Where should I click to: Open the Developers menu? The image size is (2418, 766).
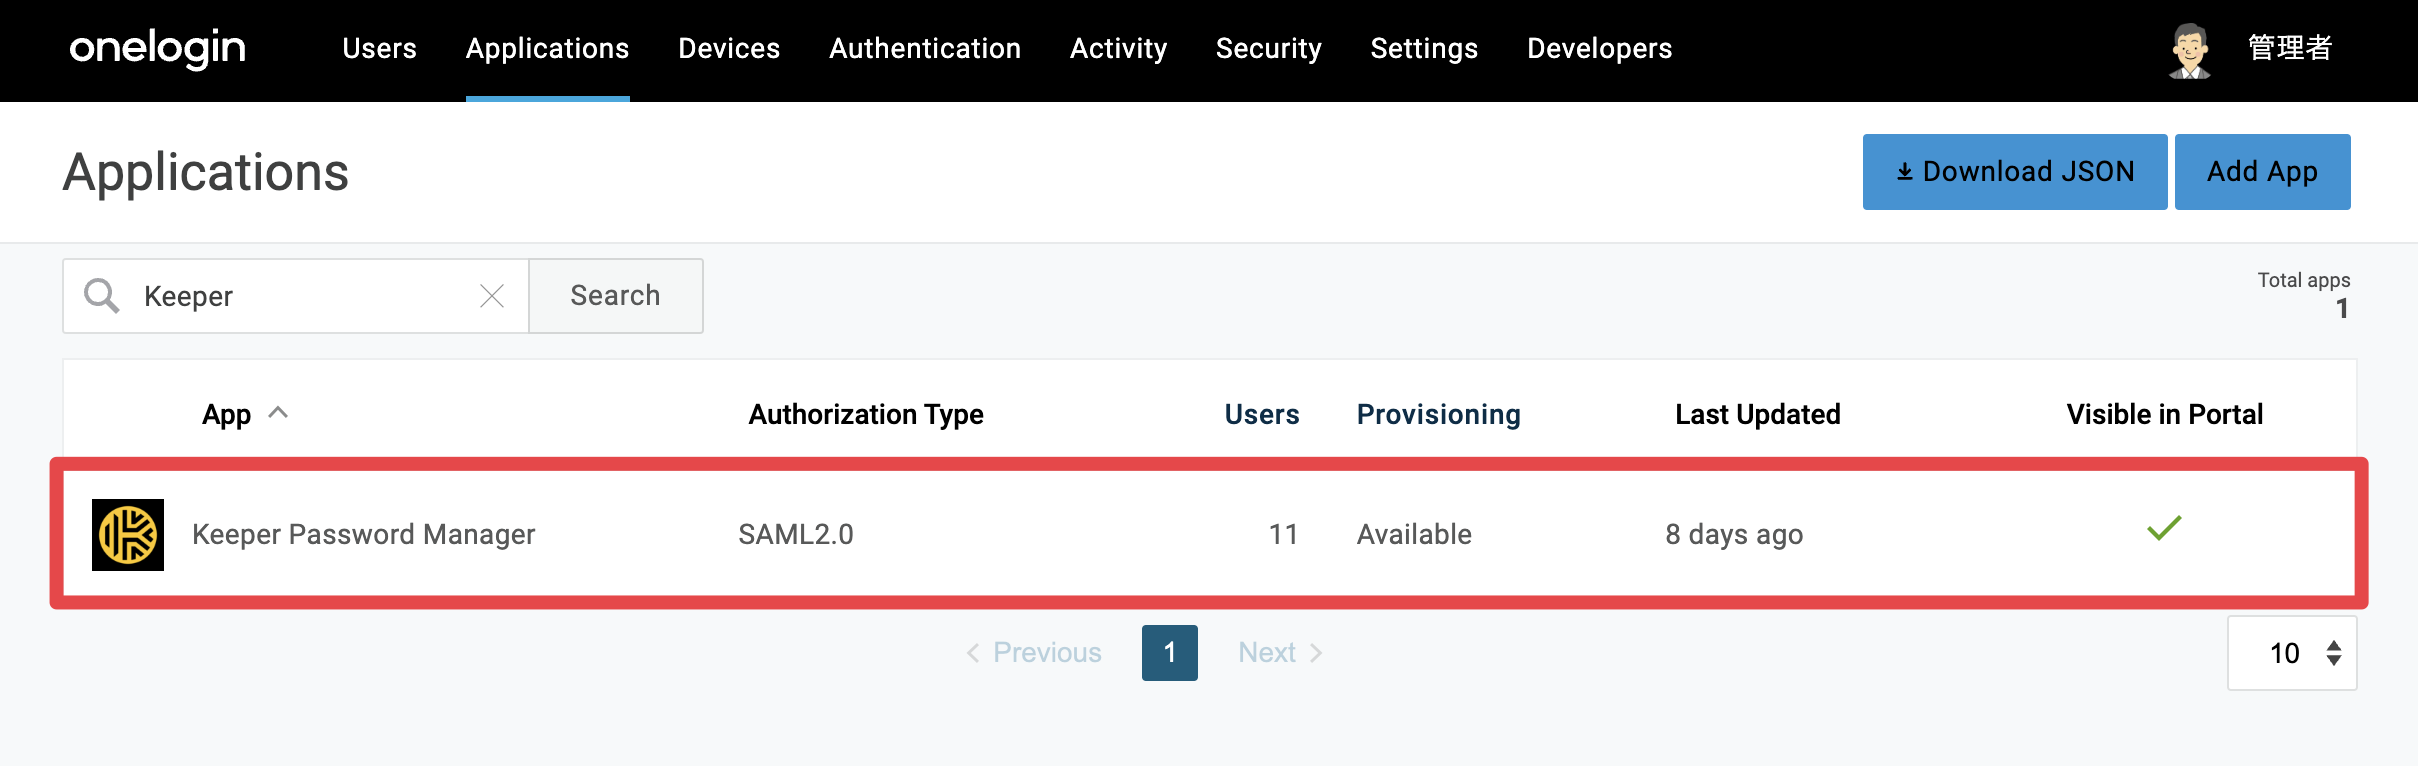pyautogui.click(x=1599, y=48)
